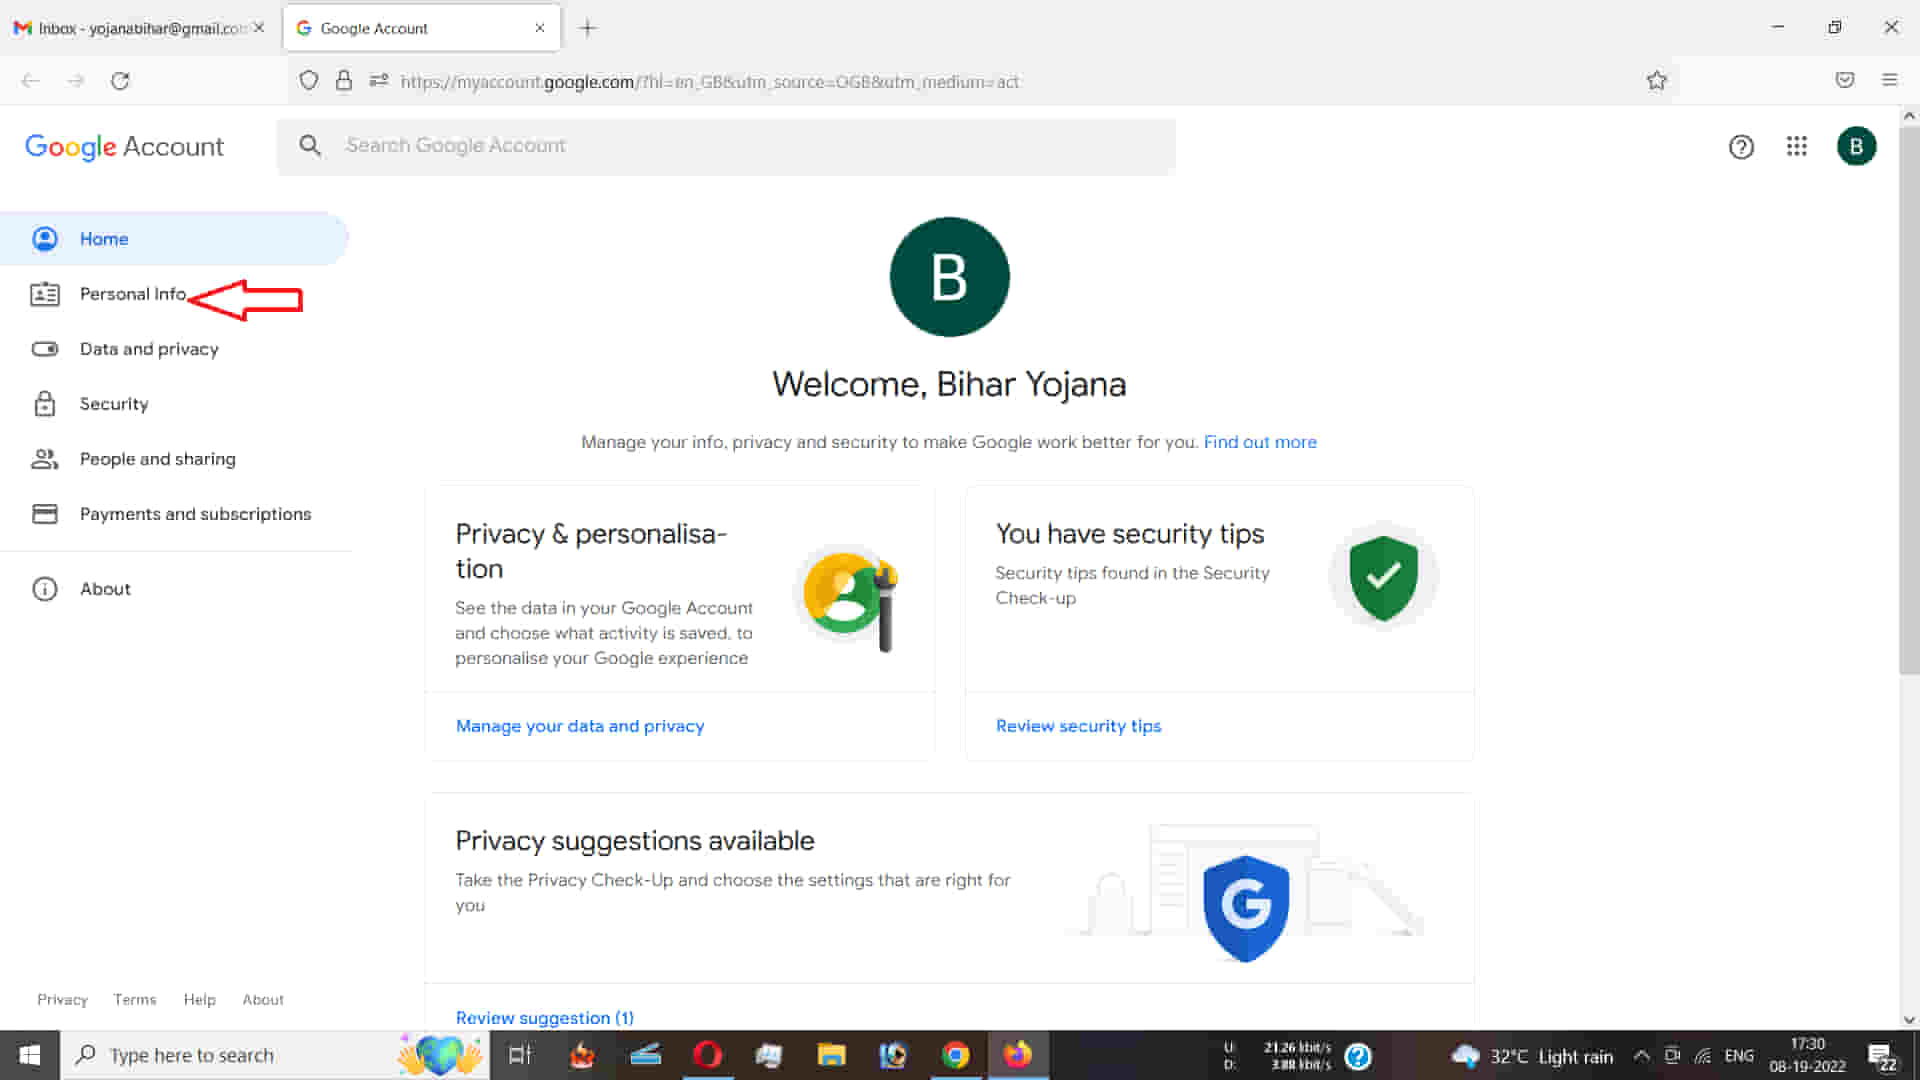Open the Windows Start menu
Viewport: 1920px width, 1080px height.
[x=30, y=1055]
